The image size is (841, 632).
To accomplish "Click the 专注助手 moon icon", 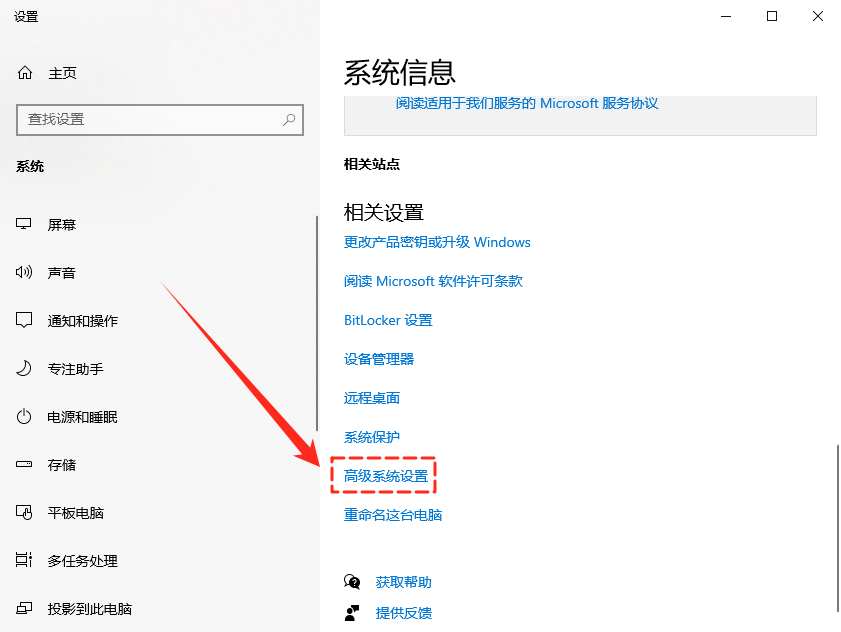I will coord(24,369).
